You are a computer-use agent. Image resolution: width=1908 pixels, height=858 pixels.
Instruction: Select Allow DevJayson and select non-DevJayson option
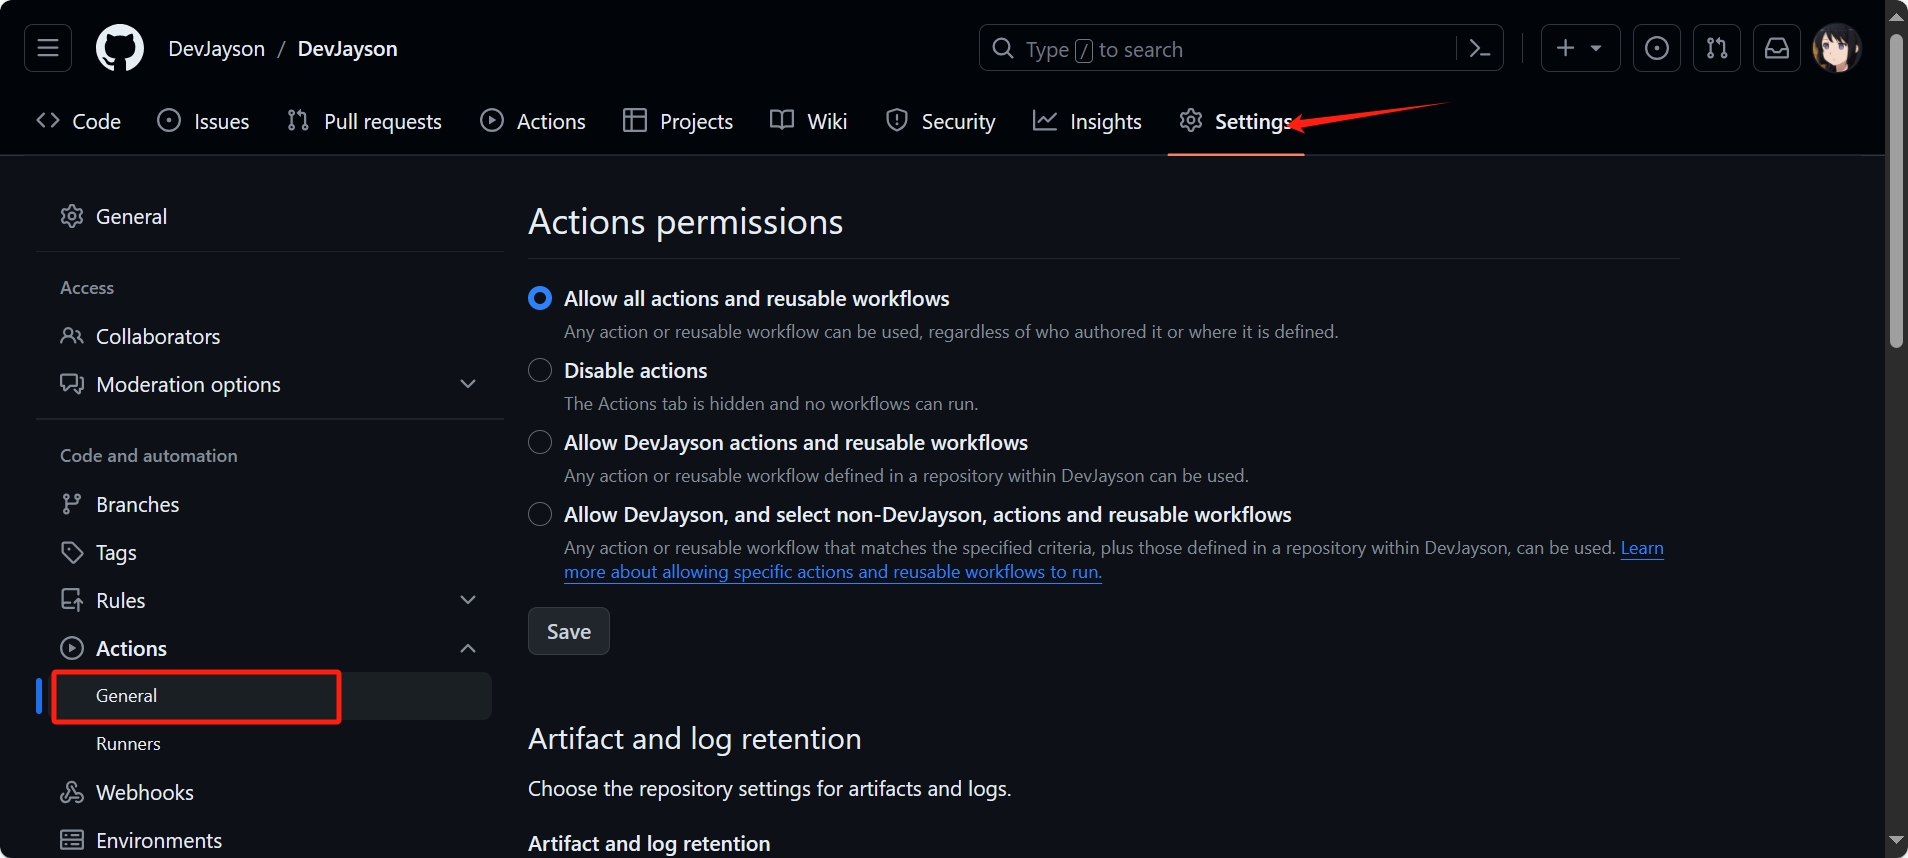tap(540, 514)
